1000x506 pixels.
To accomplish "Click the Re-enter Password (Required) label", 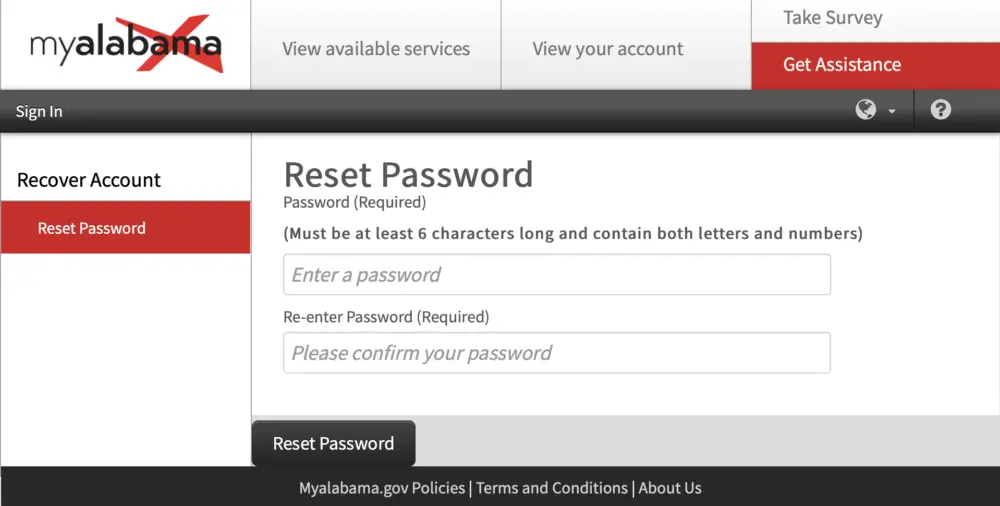I will click(386, 317).
